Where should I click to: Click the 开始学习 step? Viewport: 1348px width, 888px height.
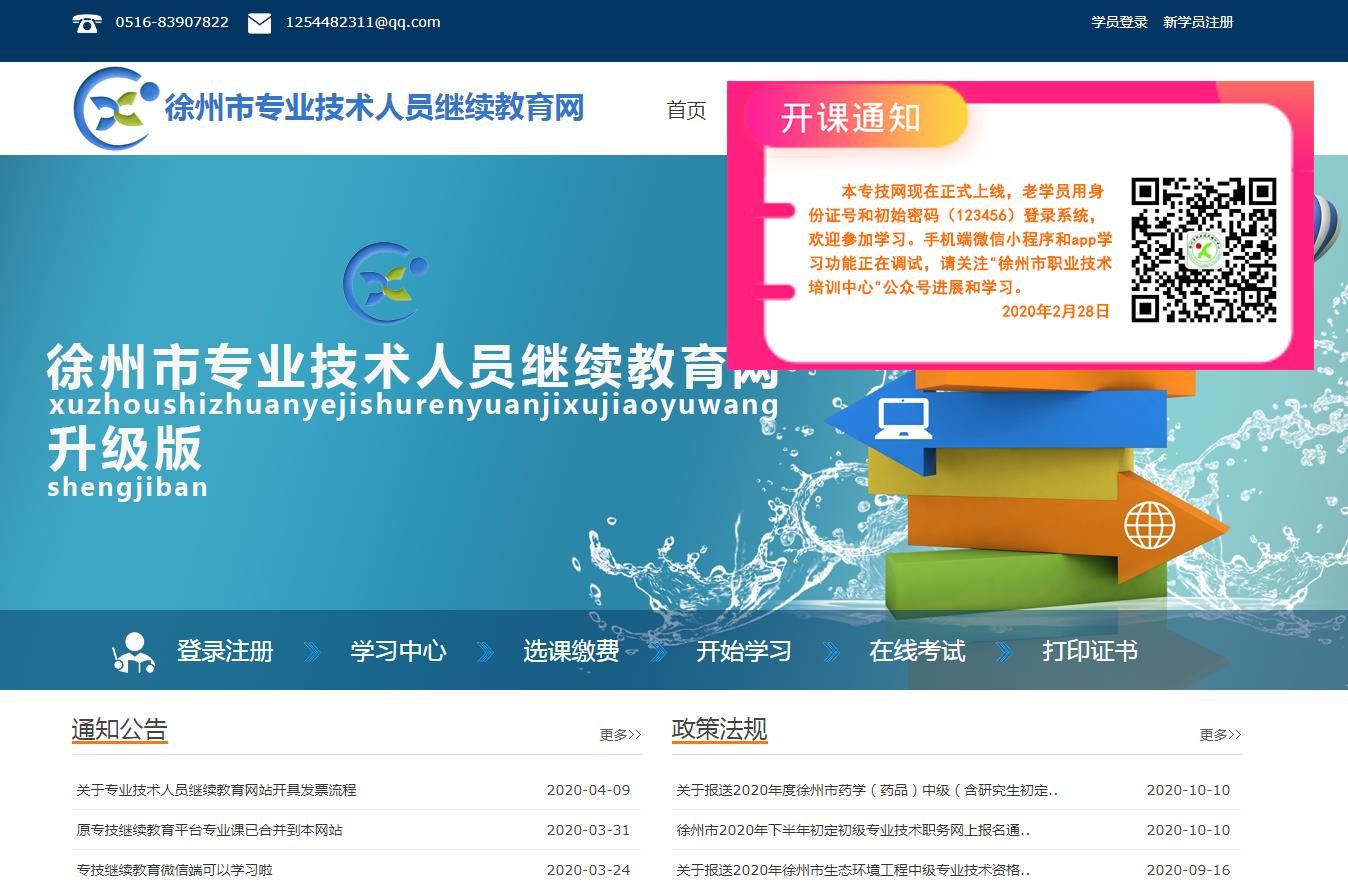[x=744, y=652]
